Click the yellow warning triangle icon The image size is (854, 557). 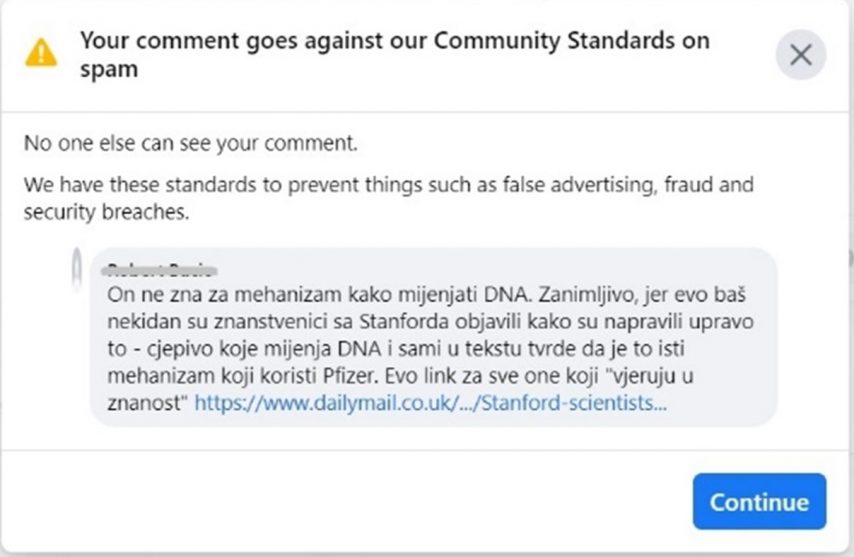[41, 51]
